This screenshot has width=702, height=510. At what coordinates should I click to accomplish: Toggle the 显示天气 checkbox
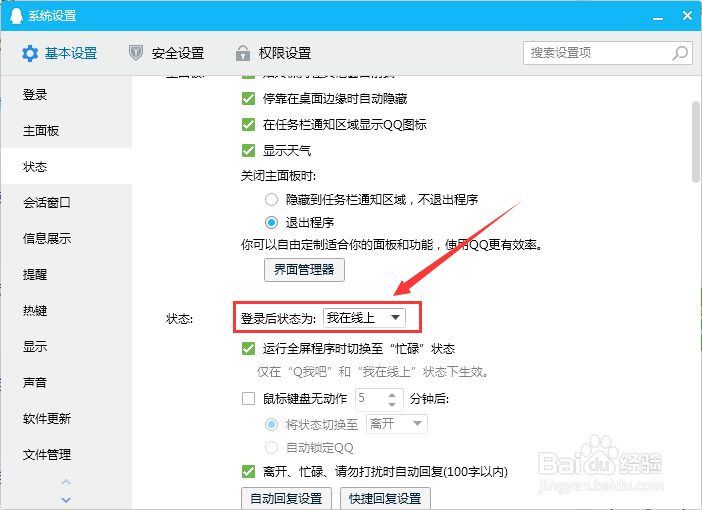click(248, 150)
